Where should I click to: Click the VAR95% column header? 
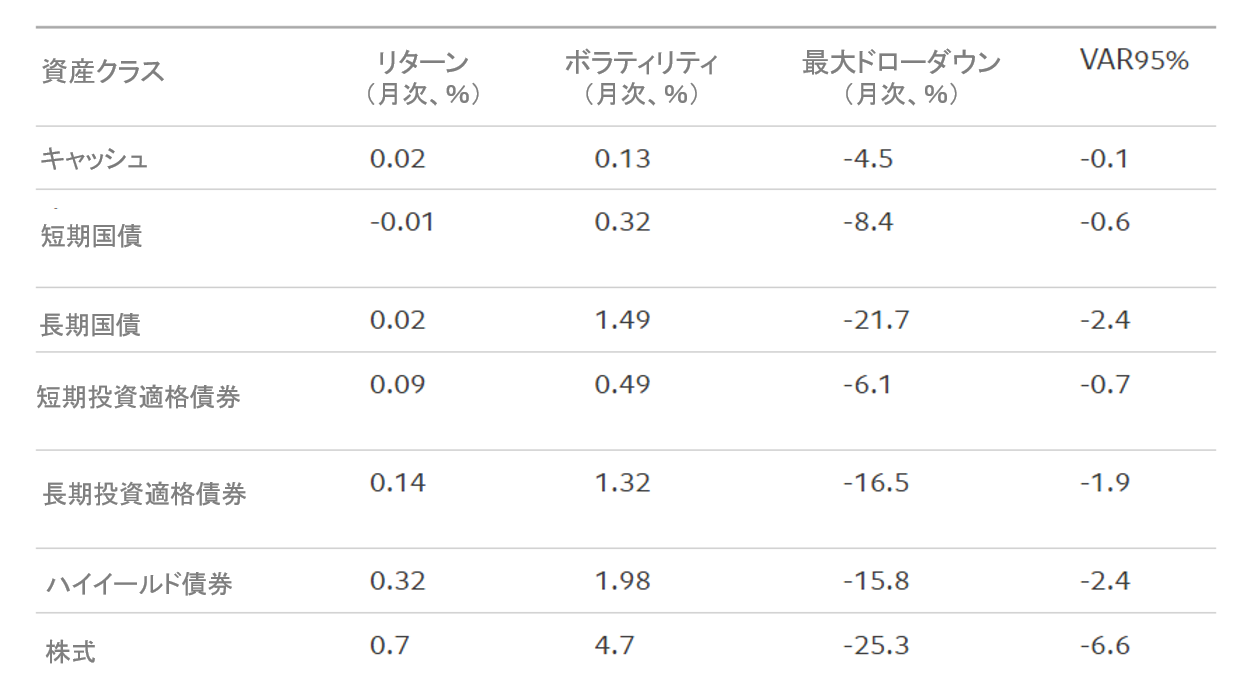[1133, 61]
